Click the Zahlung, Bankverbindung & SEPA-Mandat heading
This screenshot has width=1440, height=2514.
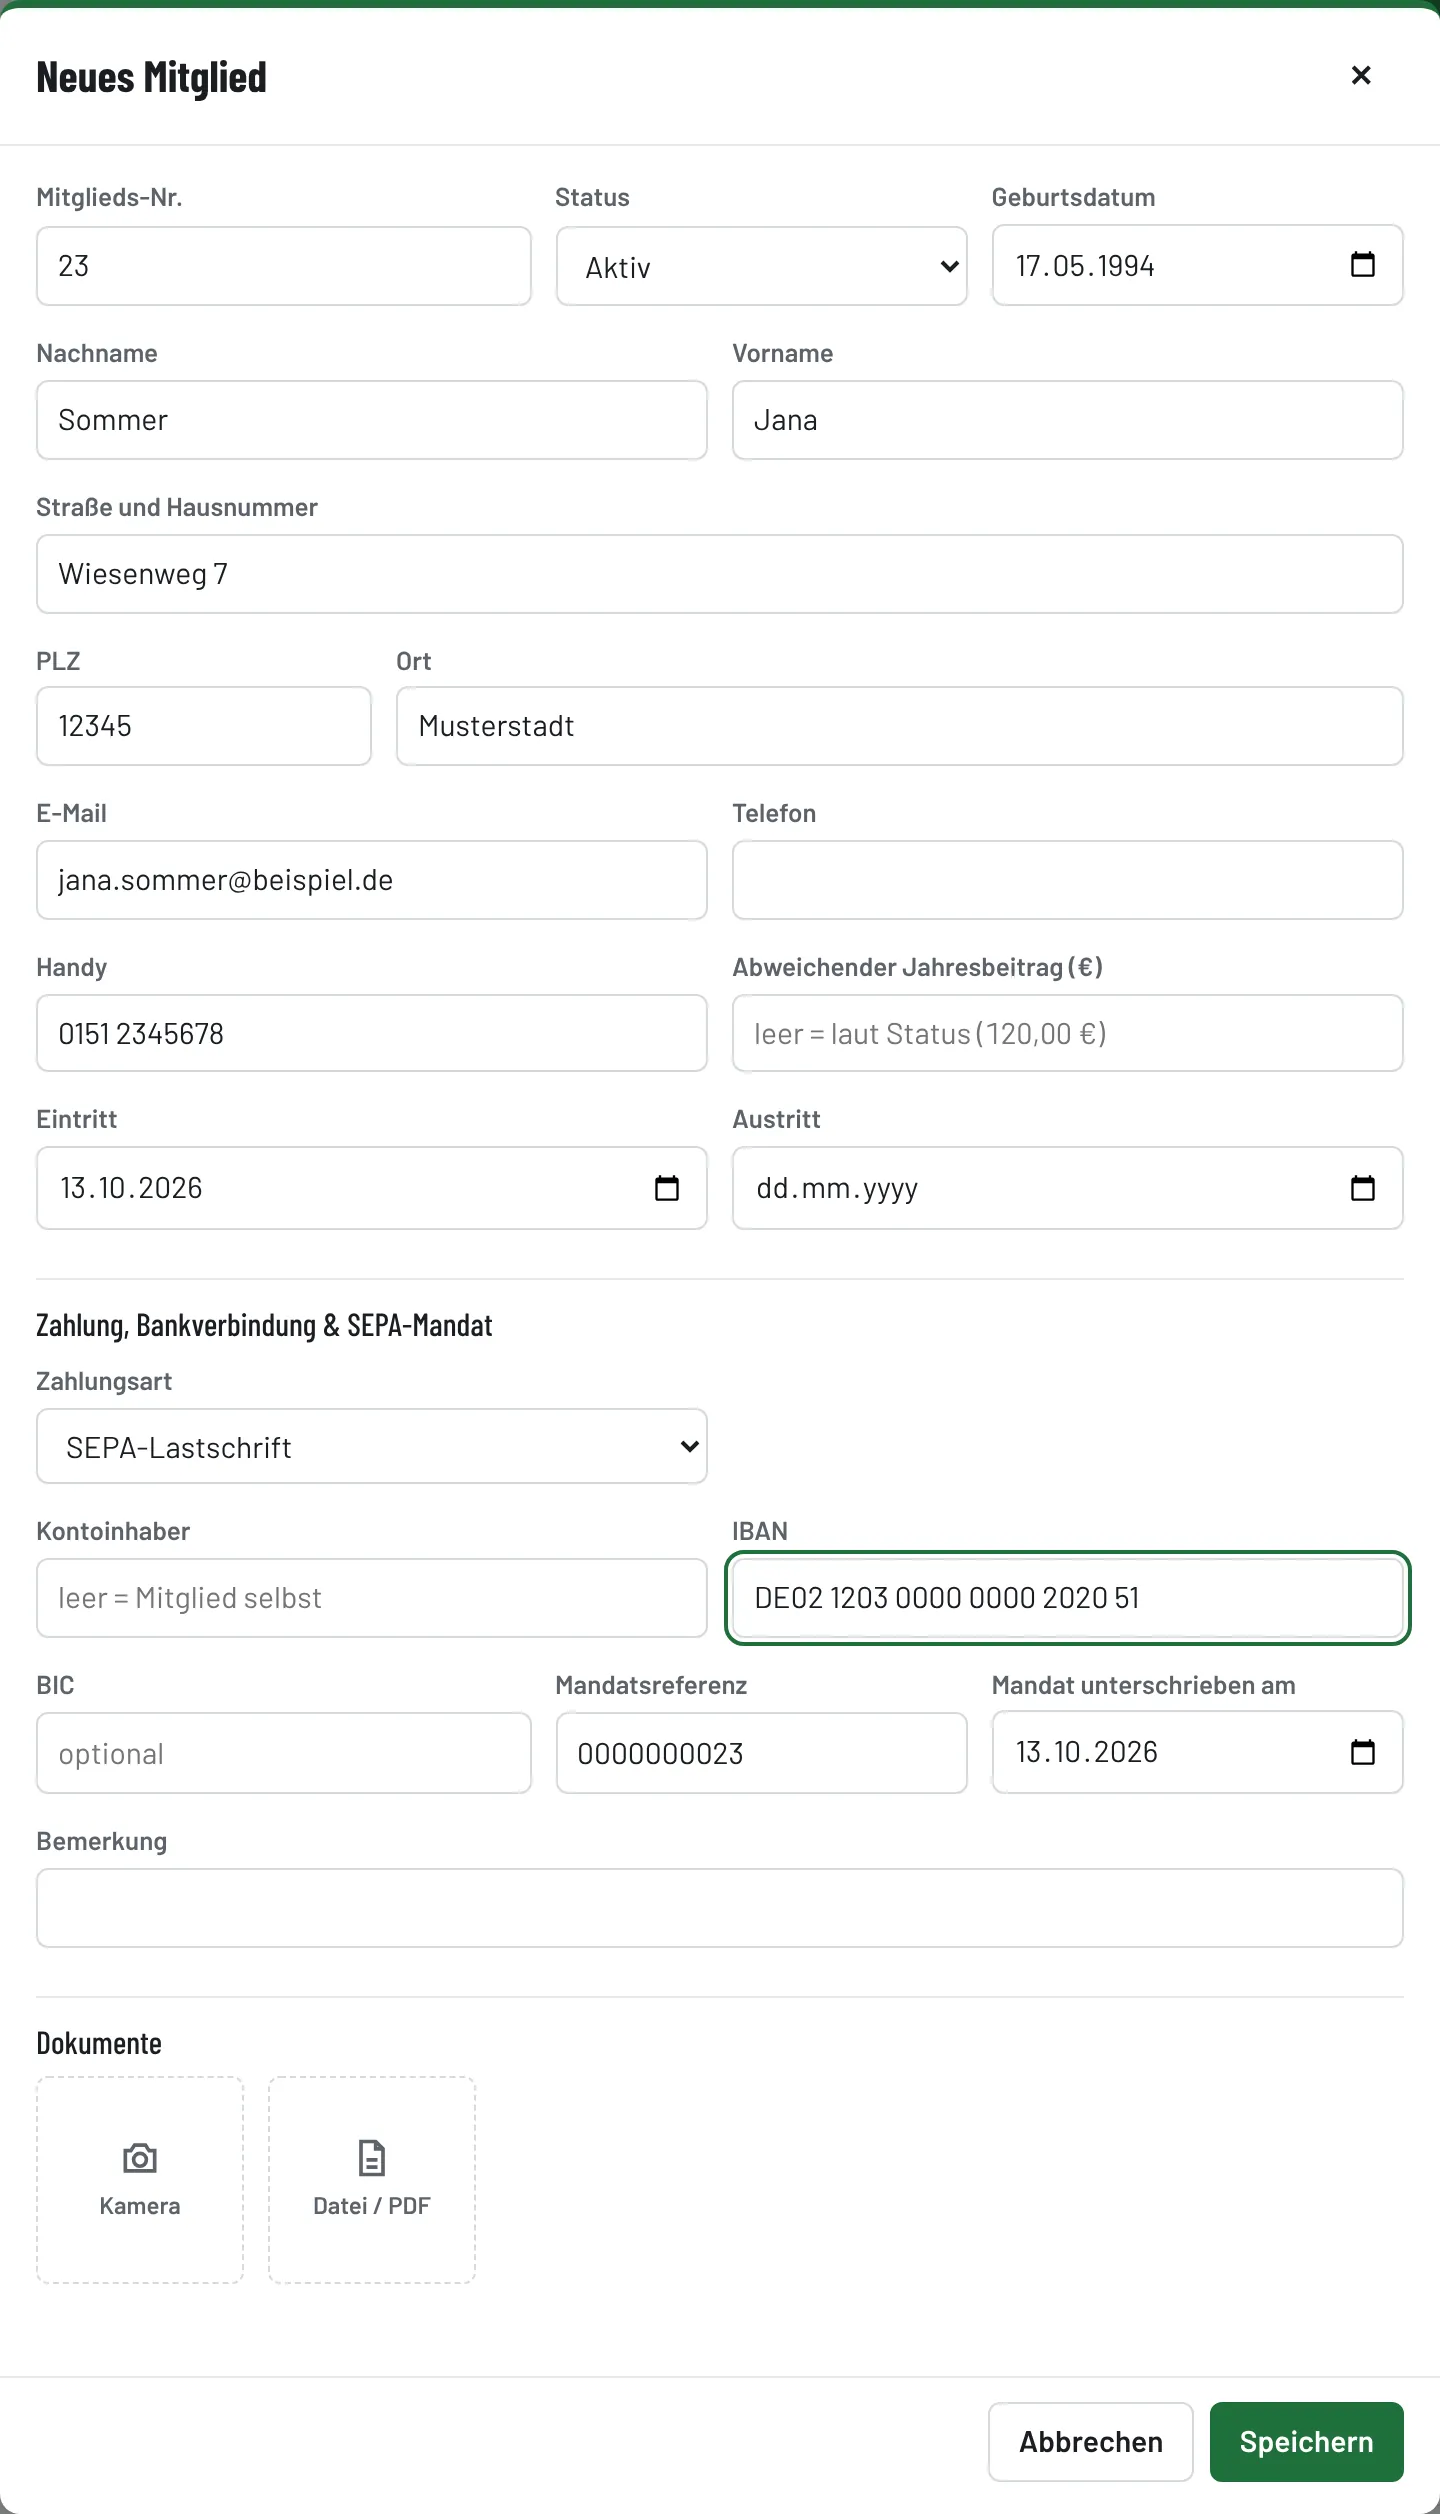[265, 1325]
